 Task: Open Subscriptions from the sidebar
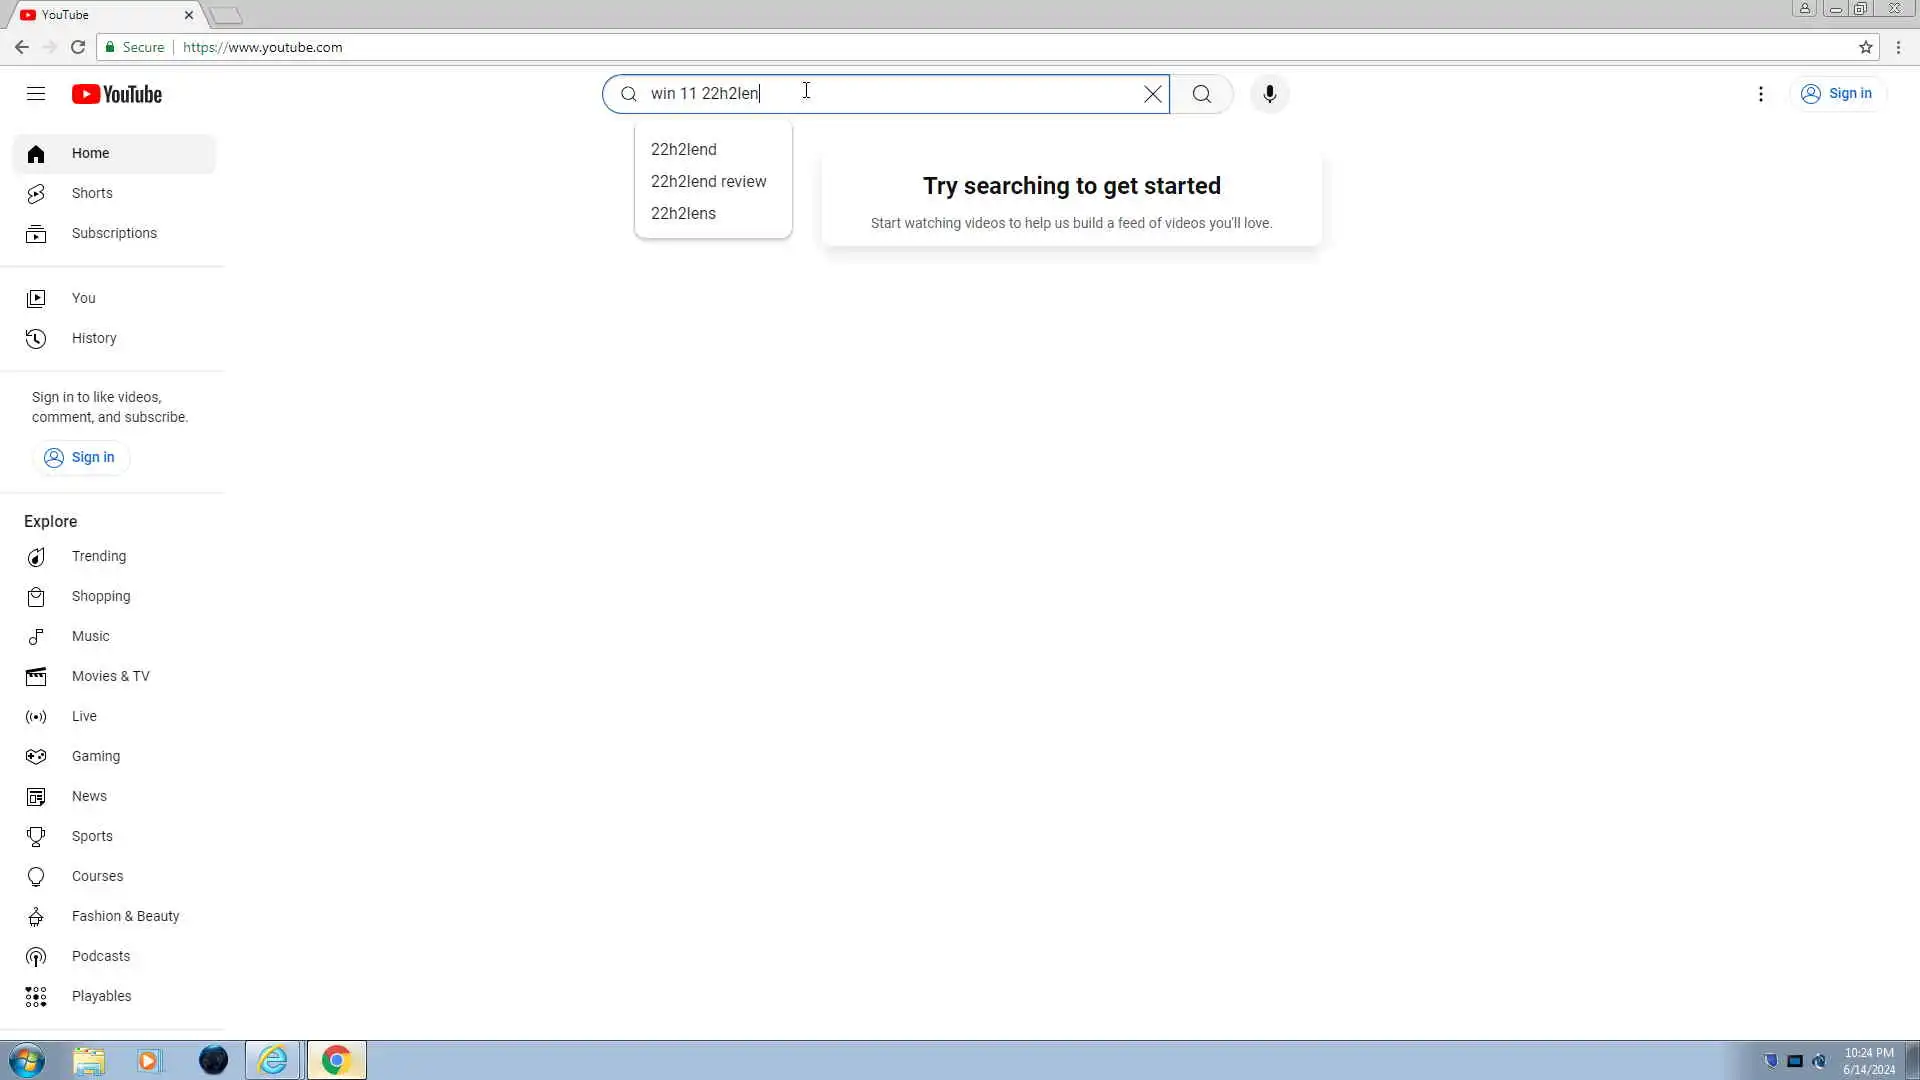click(114, 233)
